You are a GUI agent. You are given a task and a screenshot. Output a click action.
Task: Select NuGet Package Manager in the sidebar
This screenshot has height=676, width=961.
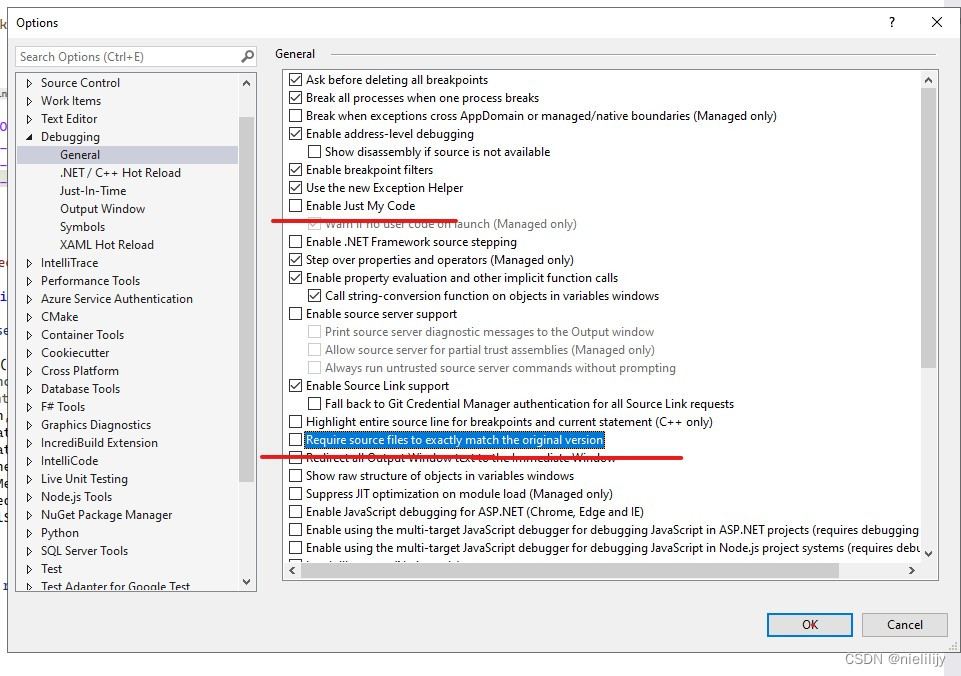108,514
